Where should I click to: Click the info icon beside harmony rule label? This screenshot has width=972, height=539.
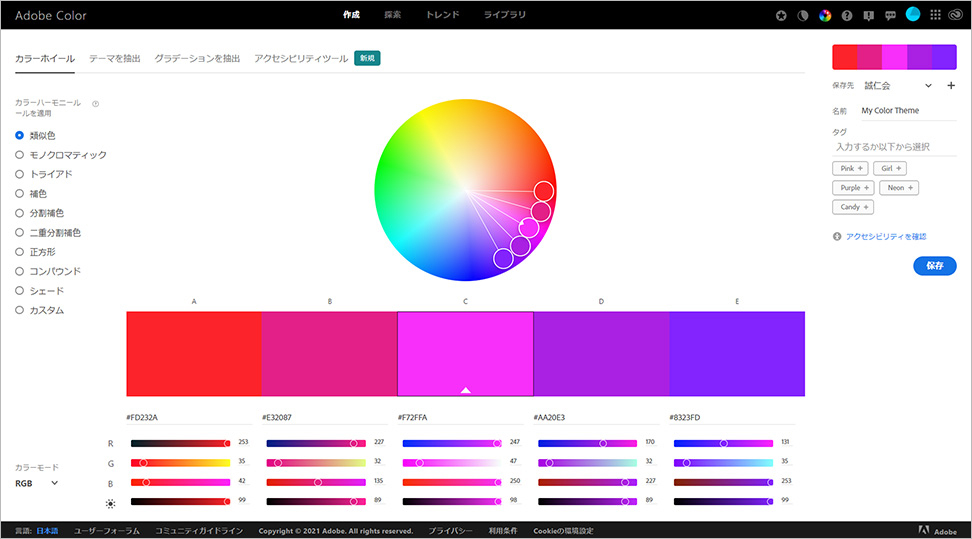click(95, 104)
